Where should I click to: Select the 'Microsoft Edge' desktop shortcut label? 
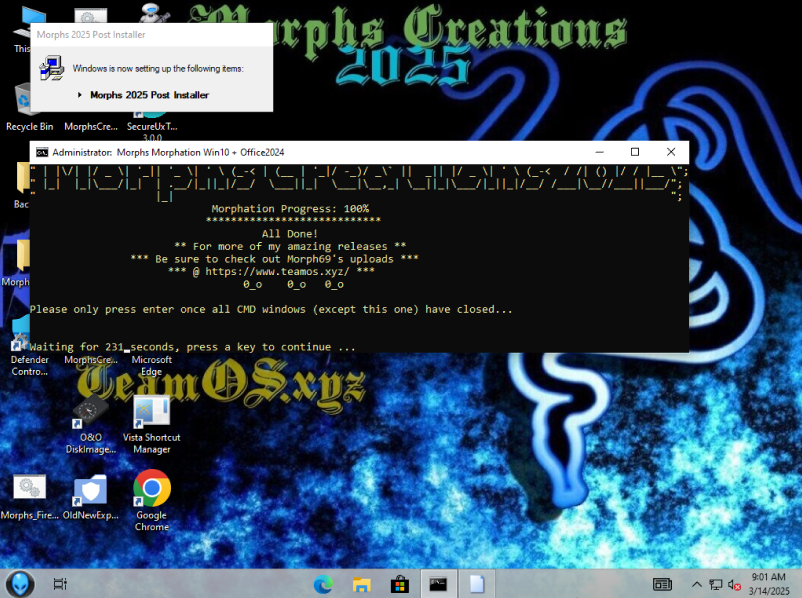click(x=152, y=365)
